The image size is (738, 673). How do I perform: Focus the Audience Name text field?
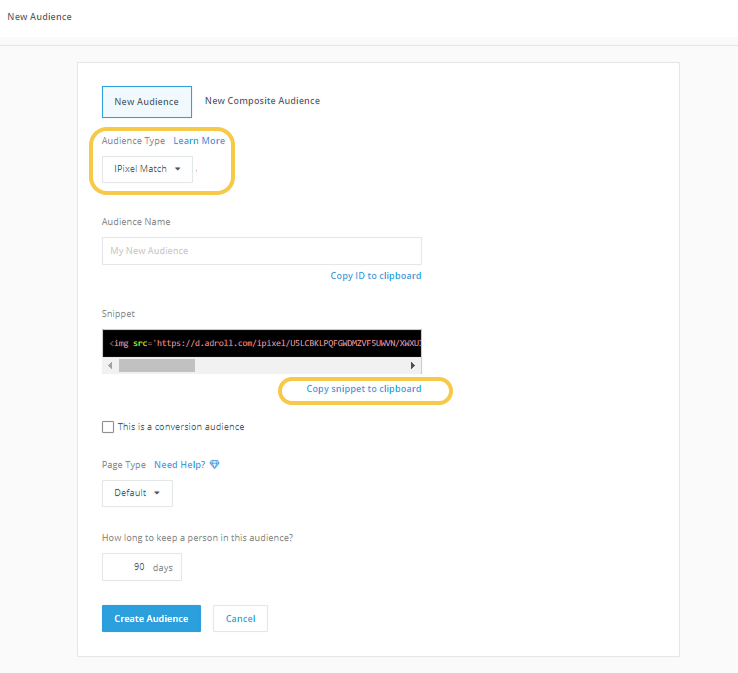click(x=261, y=251)
